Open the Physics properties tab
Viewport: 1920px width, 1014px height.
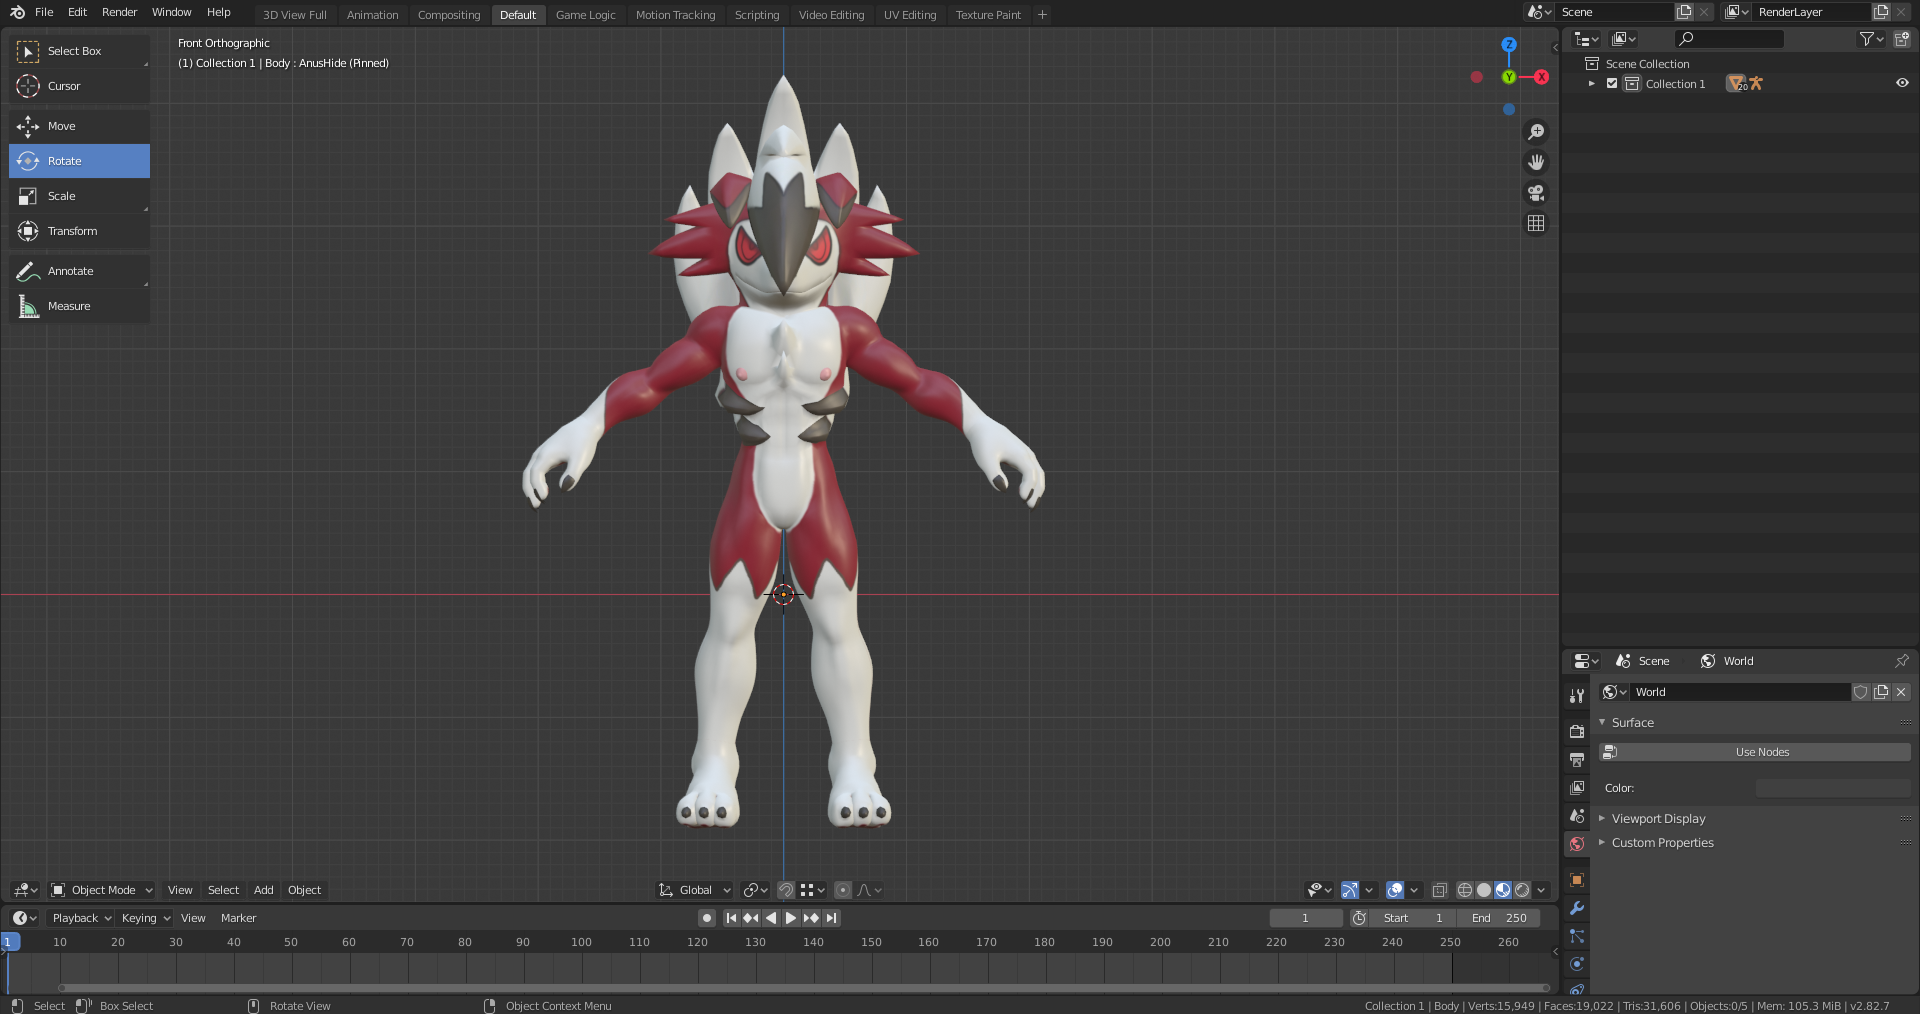pos(1577,964)
